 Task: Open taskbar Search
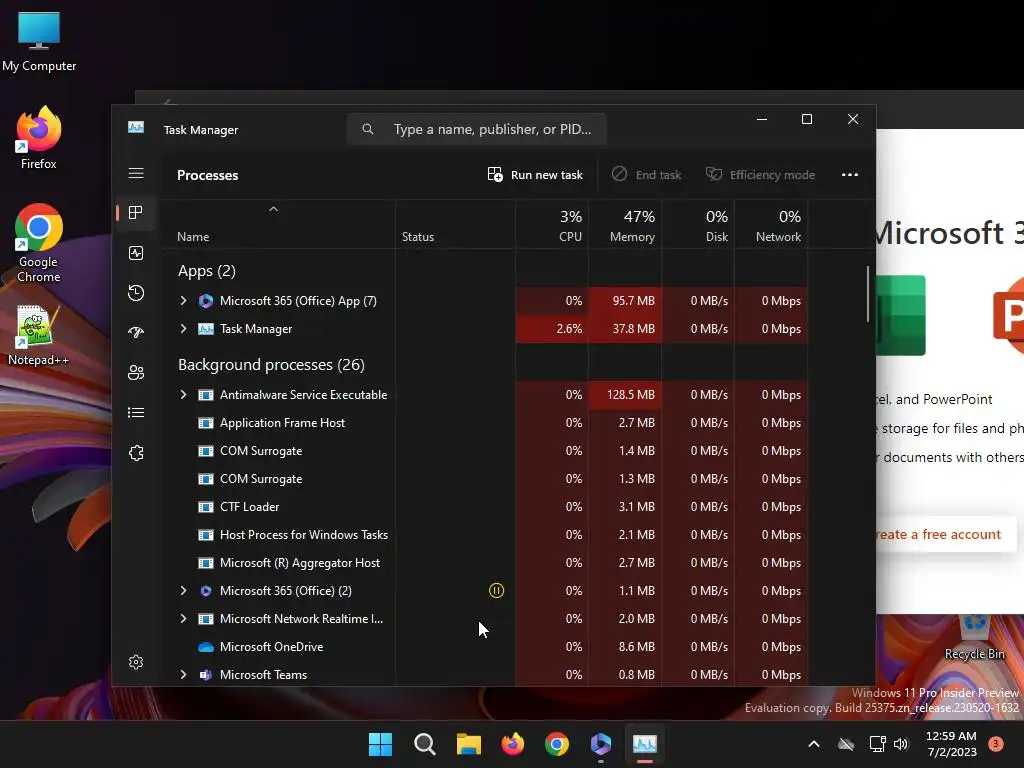coord(424,744)
